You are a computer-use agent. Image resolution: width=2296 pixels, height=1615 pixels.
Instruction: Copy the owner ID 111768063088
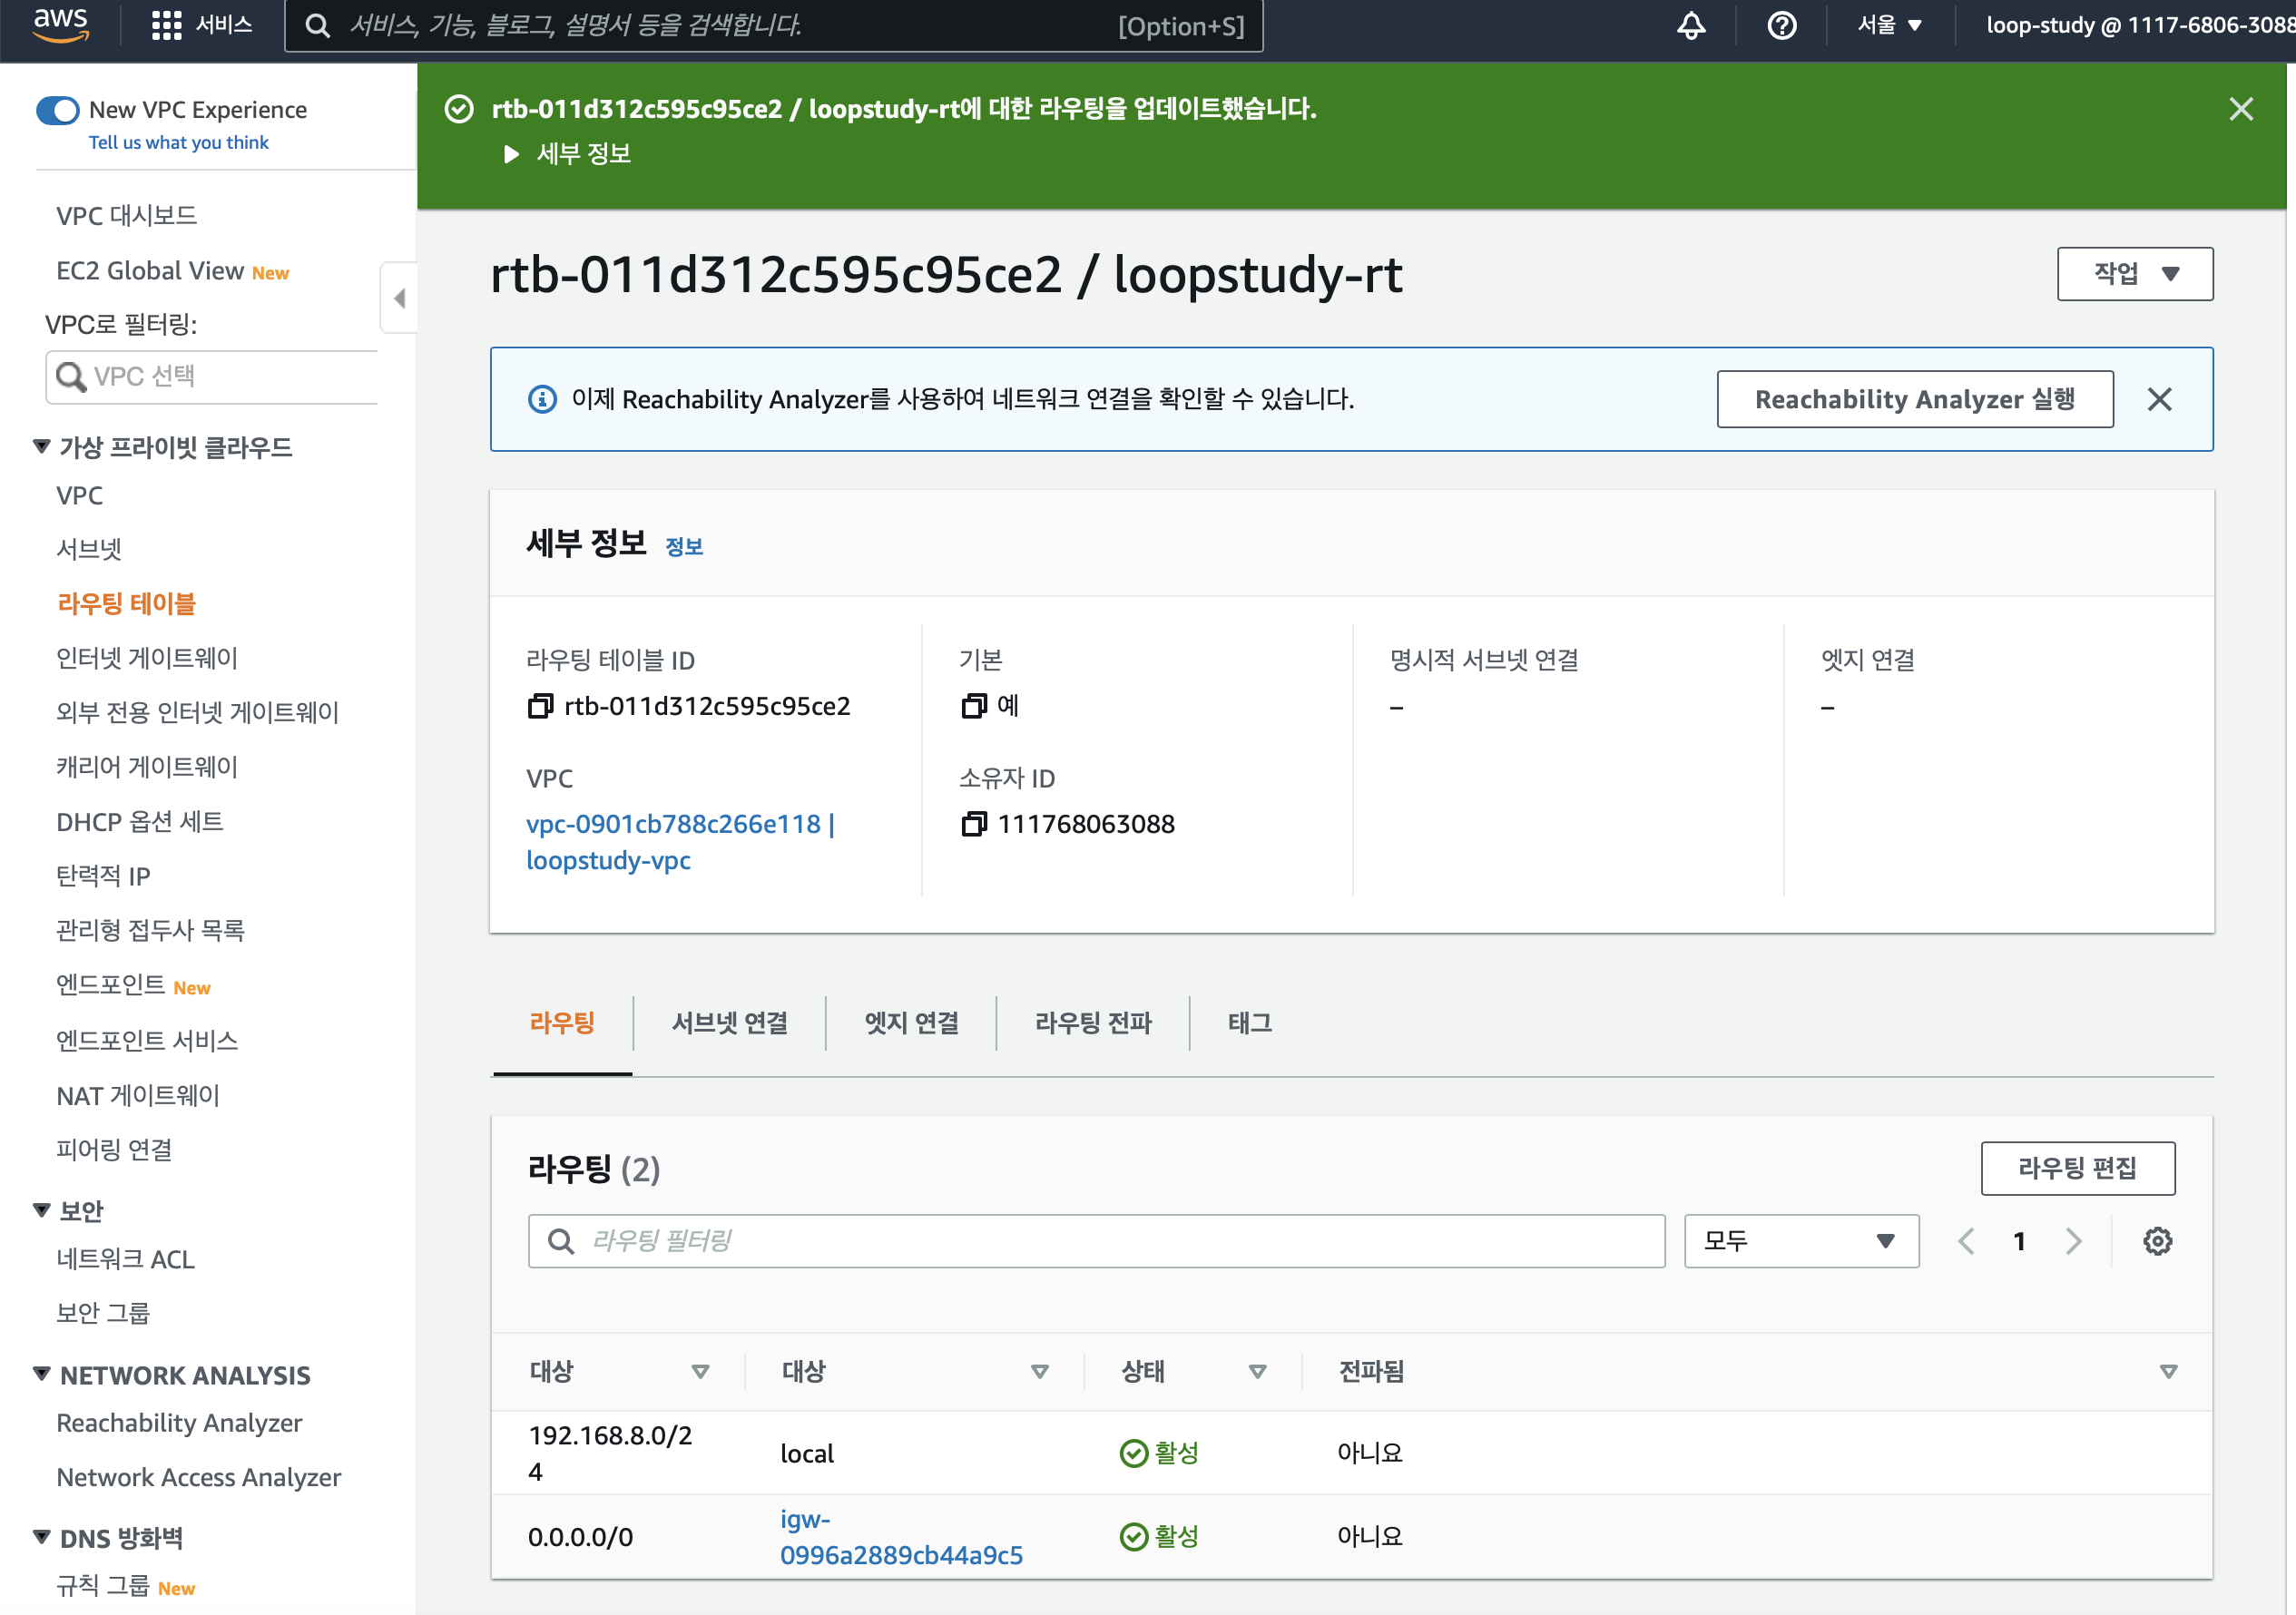(973, 824)
